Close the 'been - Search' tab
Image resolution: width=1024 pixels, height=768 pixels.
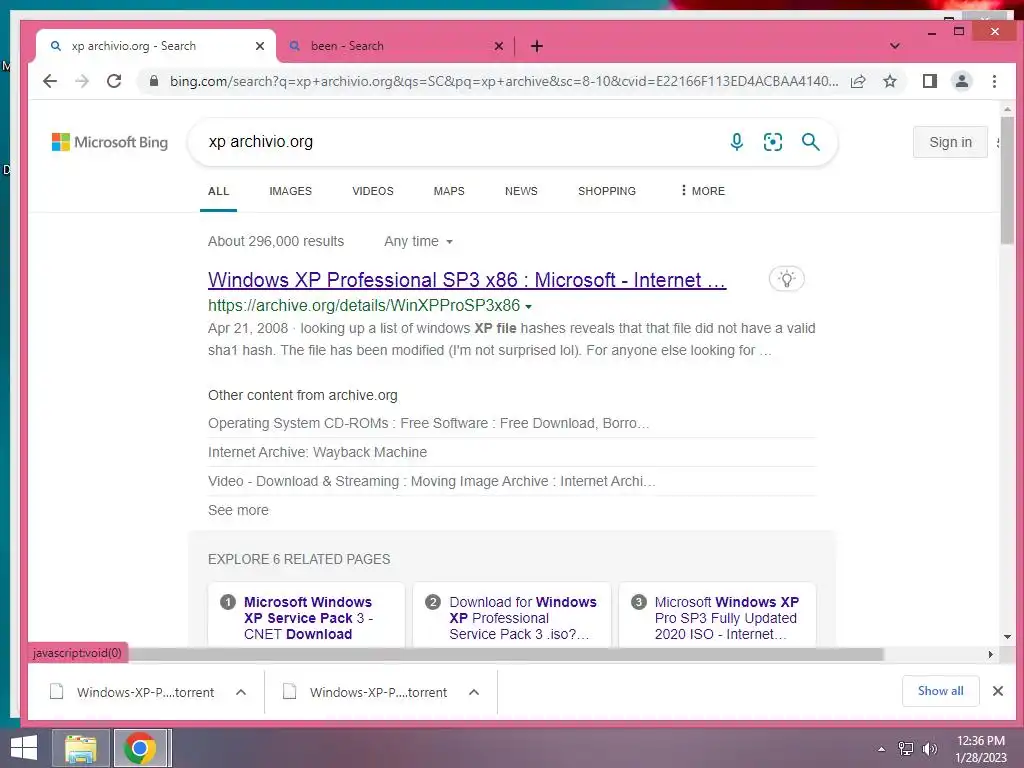tap(498, 46)
